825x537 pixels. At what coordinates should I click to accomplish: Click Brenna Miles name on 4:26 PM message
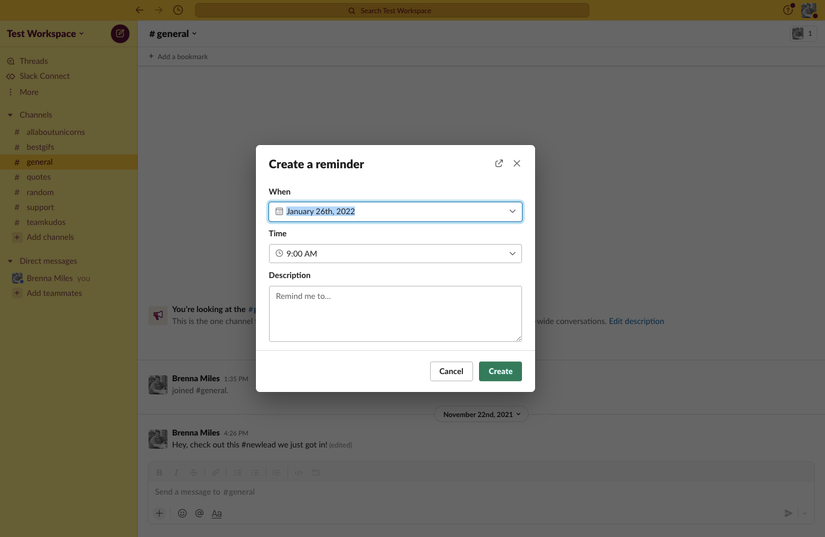point(196,433)
